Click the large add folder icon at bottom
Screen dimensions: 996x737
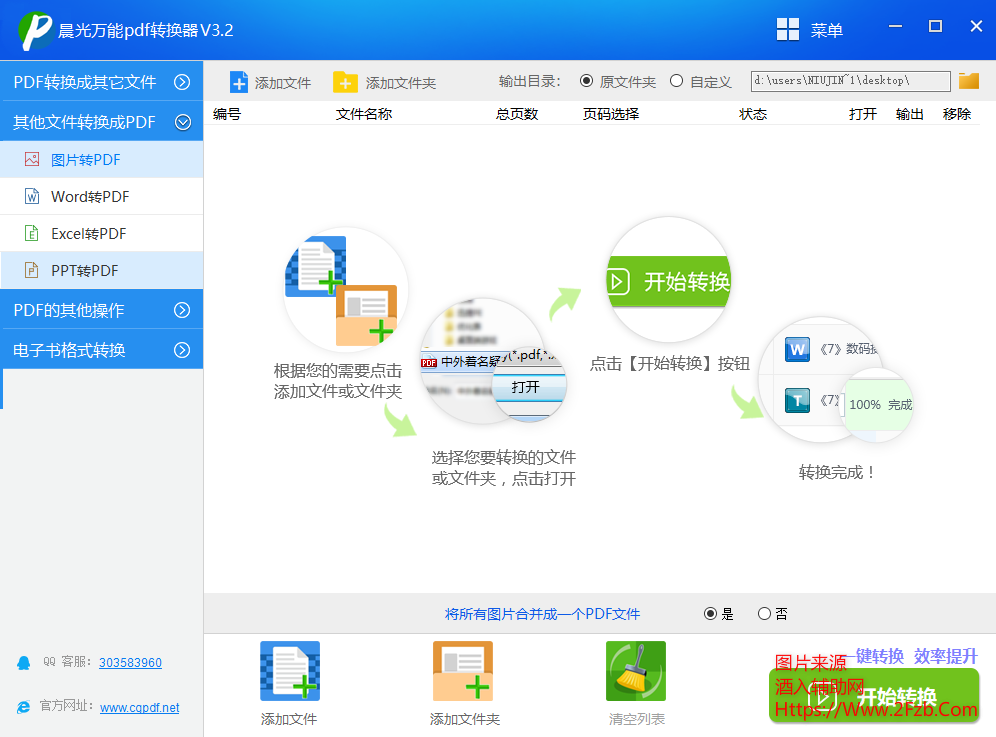[463, 671]
